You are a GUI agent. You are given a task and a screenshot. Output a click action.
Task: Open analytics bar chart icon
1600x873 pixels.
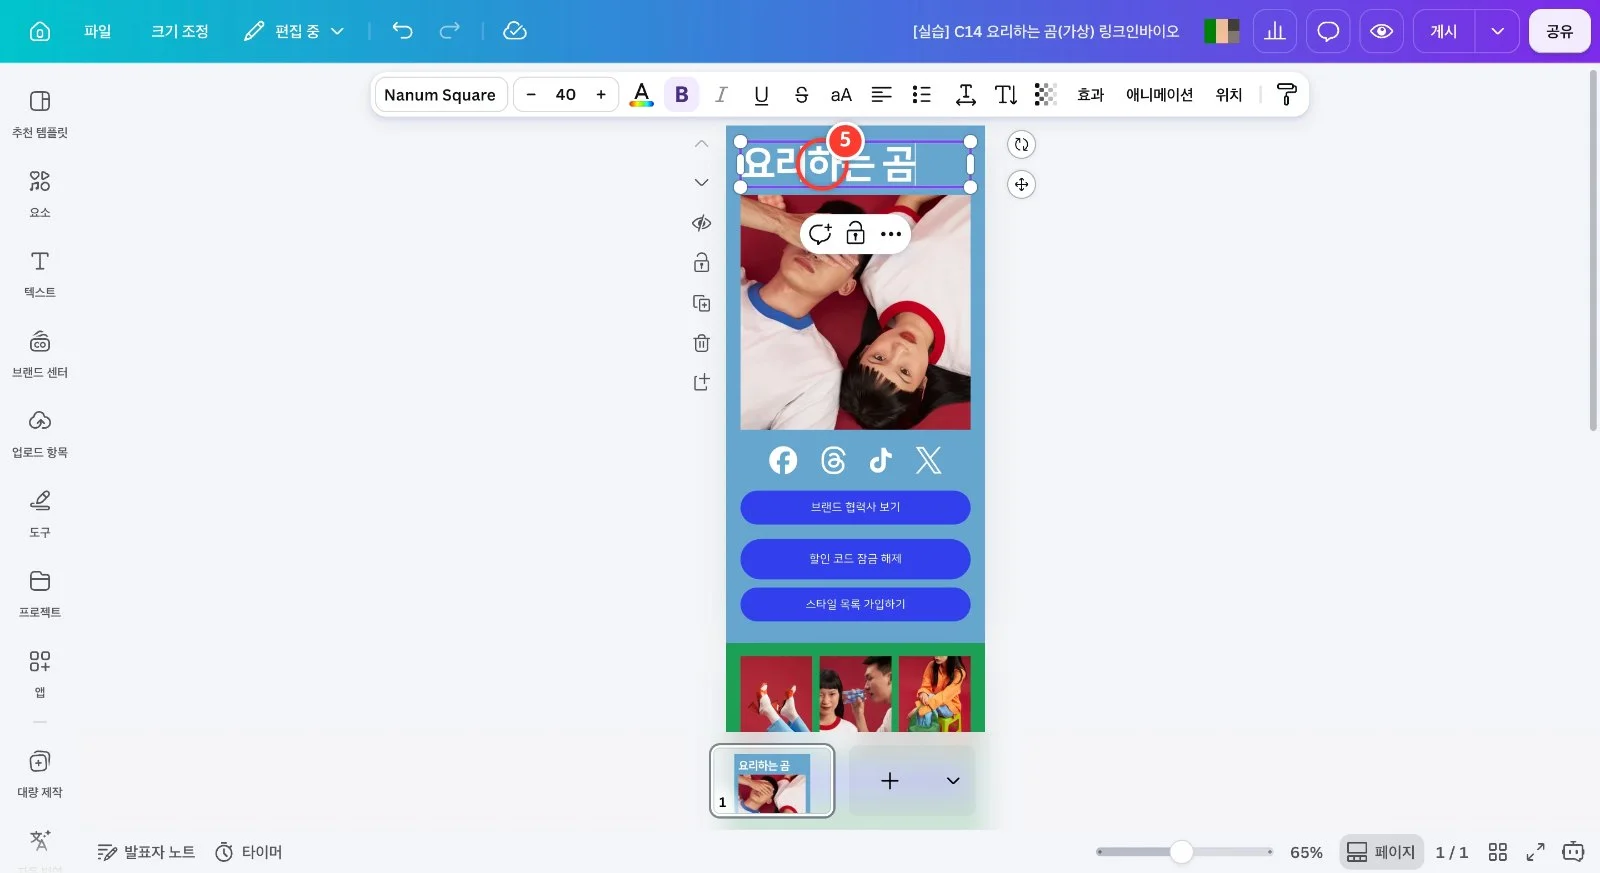pos(1275,31)
